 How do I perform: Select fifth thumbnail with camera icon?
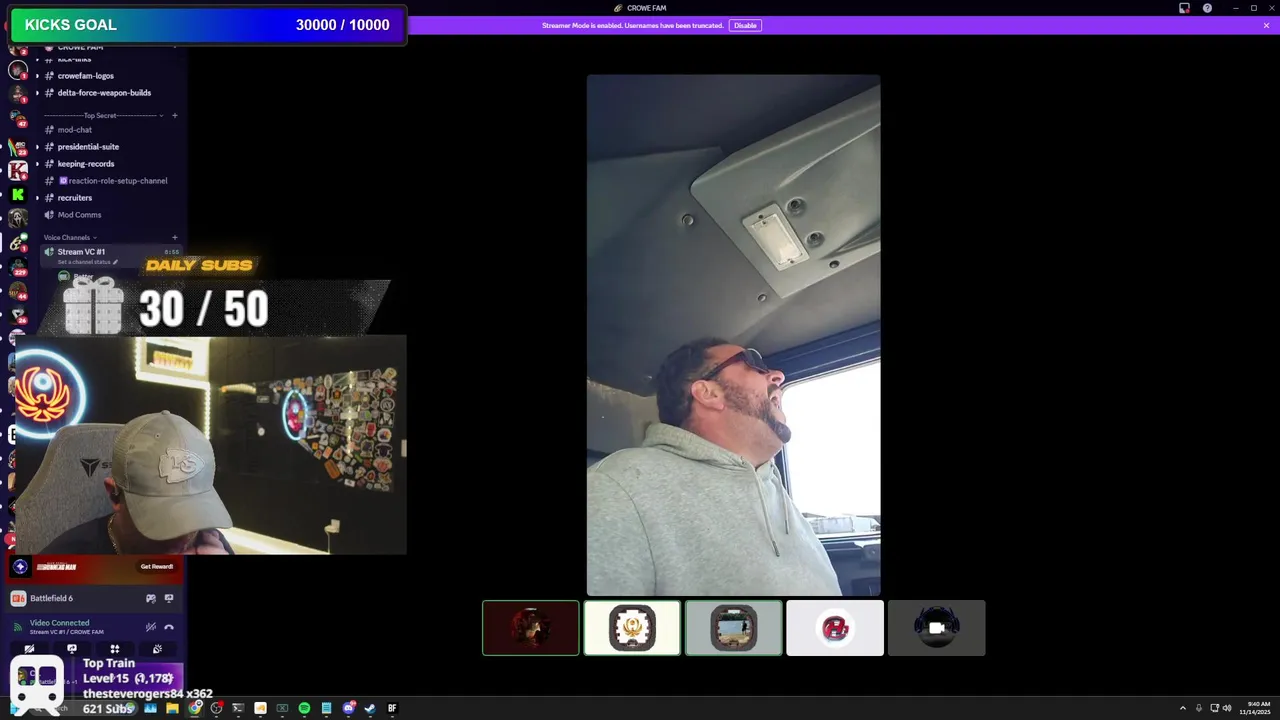tap(937, 628)
